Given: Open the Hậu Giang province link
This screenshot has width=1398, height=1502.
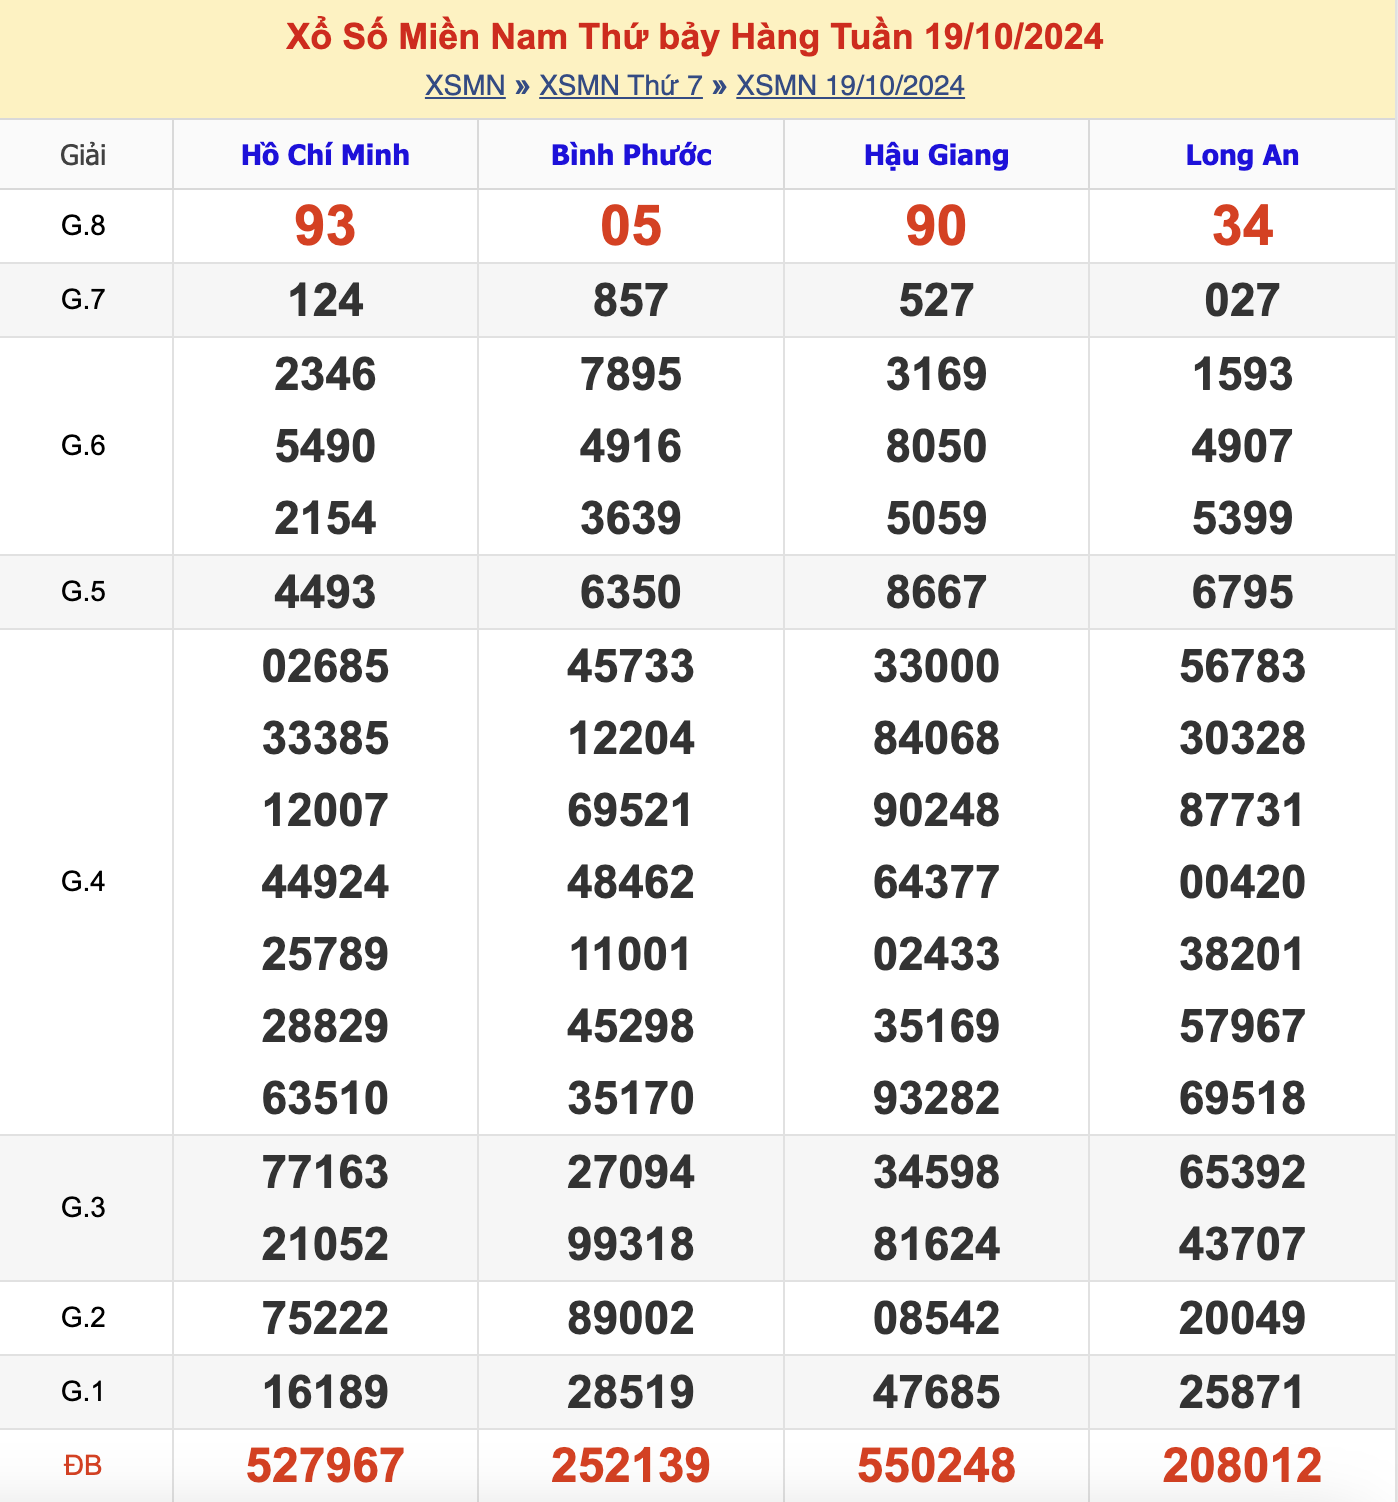Looking at the screenshot, I should click(x=936, y=155).
